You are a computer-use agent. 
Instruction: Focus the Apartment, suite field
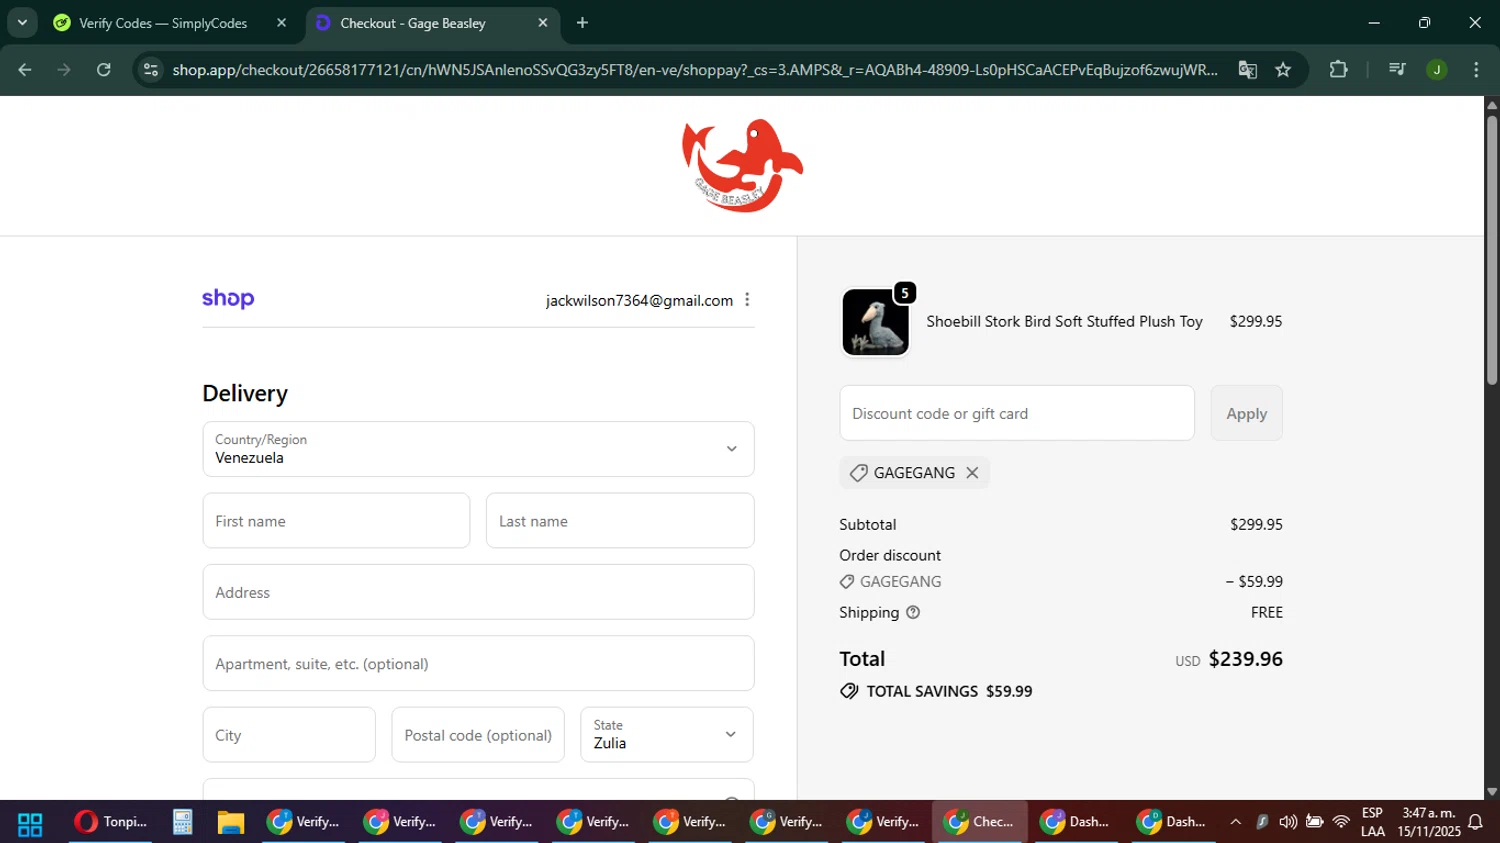click(x=478, y=663)
